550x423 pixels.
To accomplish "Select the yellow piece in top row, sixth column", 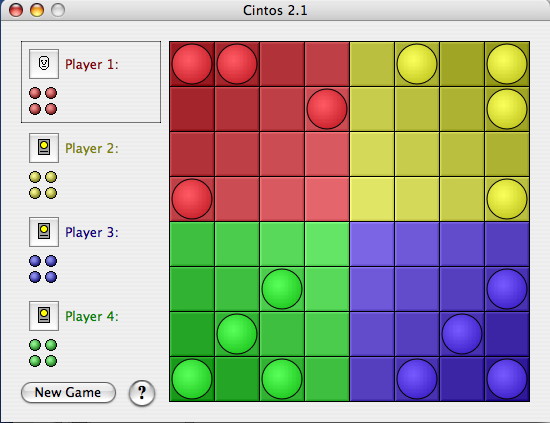I will point(417,64).
